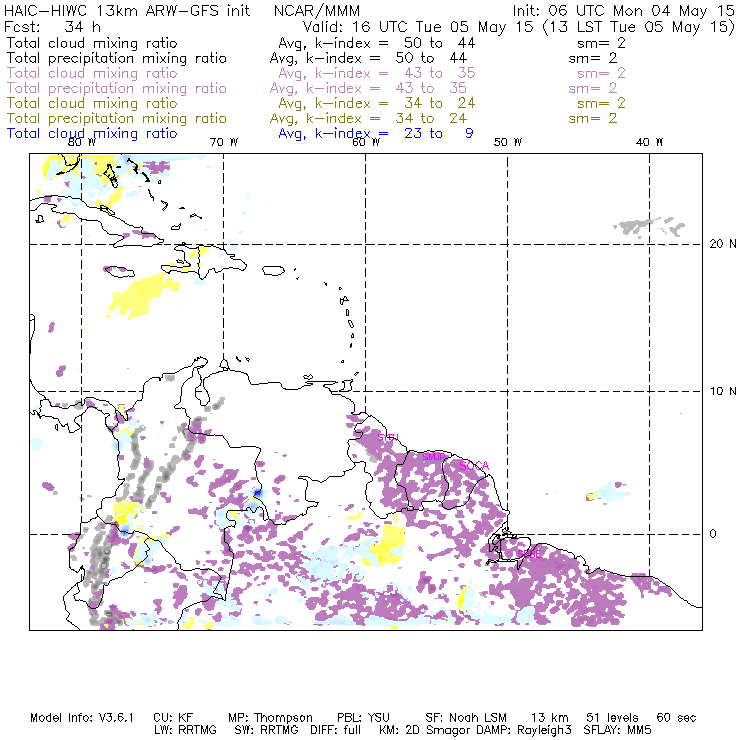
Task: Click blue 'Total cloud mixing ratio' legend entry
Action: tap(92, 134)
